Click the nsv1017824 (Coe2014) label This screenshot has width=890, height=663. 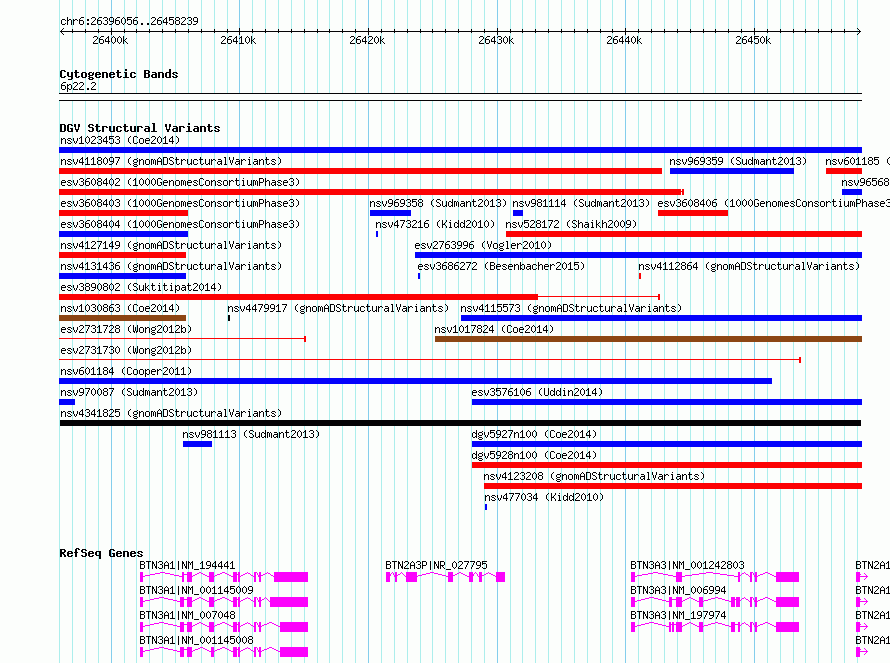[x=494, y=329]
